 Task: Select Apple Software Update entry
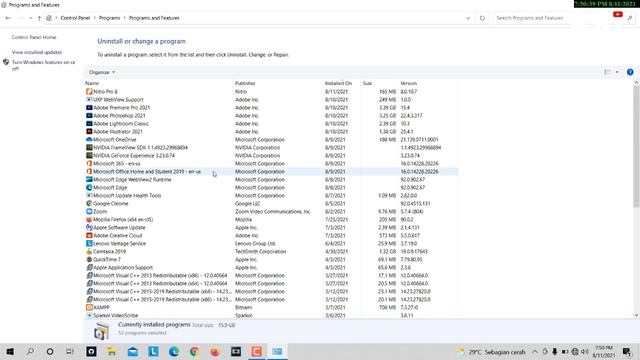pyautogui.click(x=119, y=227)
